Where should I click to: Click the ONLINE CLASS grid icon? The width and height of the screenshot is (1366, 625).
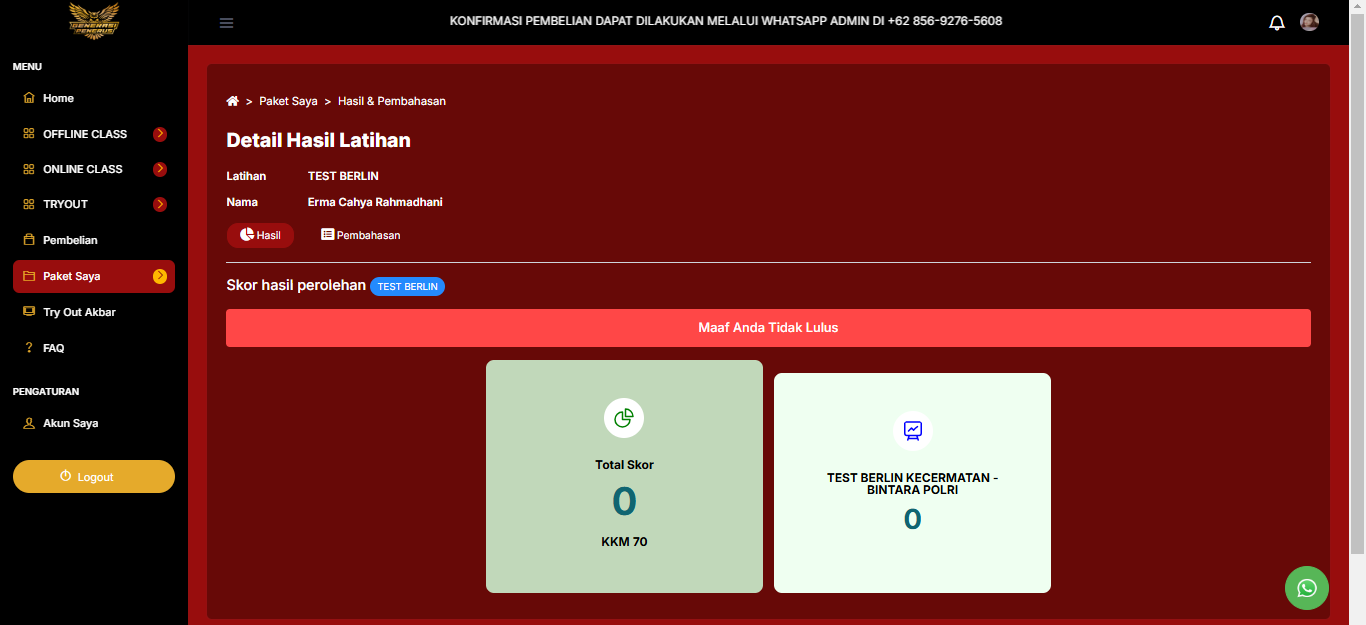tap(29, 169)
